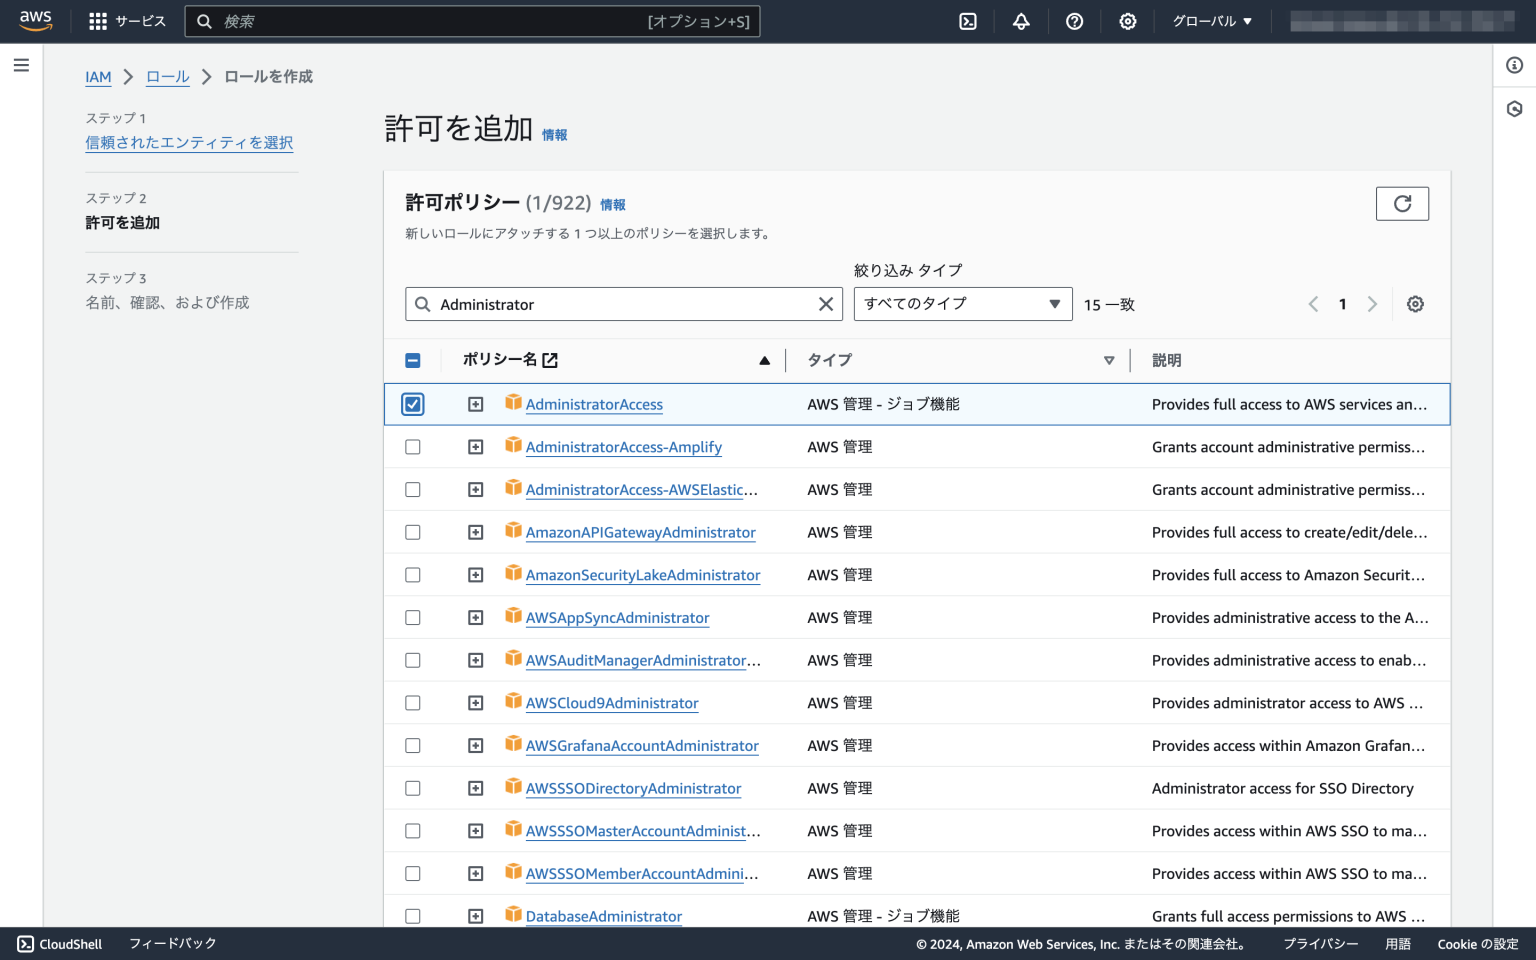1536x960 pixels.
Task: Go to ロール via the breadcrumb
Action: [x=167, y=77]
